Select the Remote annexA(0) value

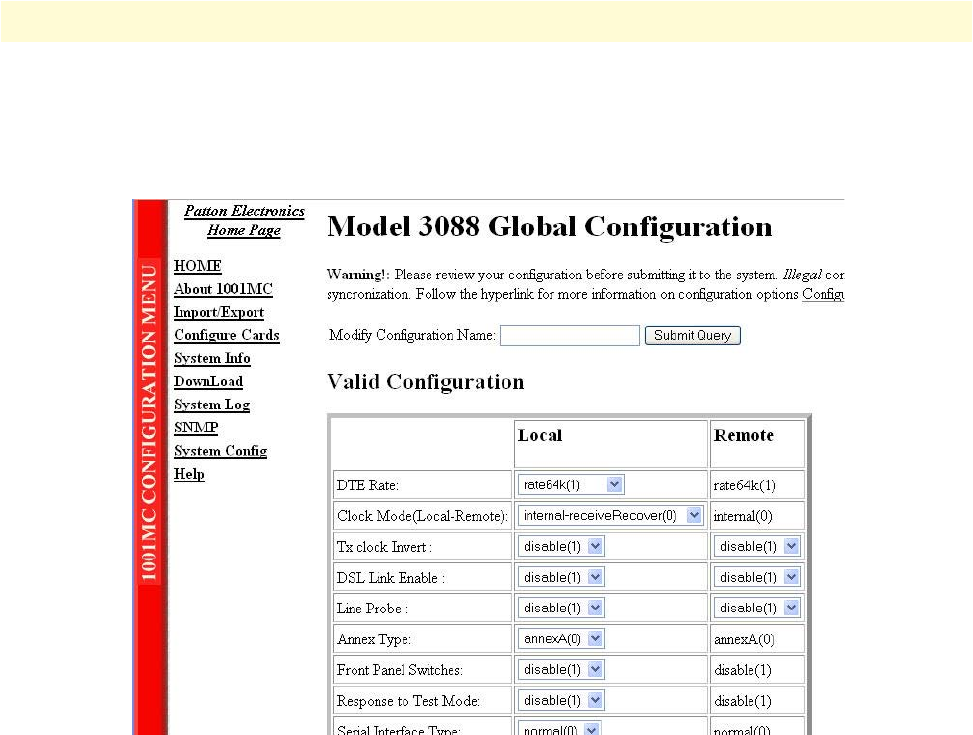[744, 639]
